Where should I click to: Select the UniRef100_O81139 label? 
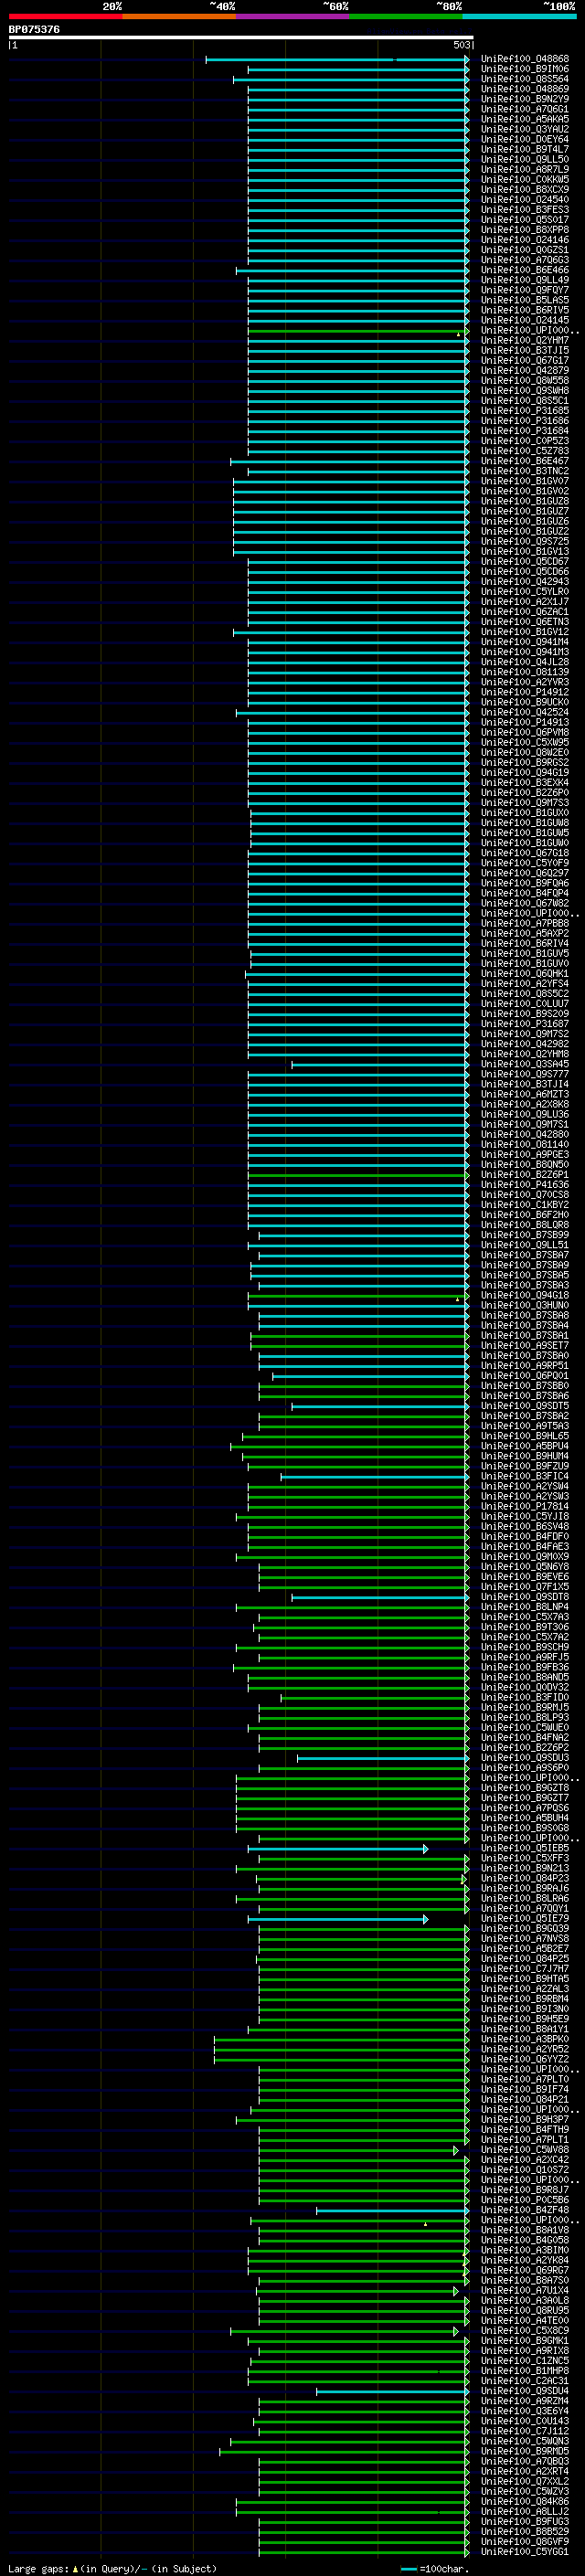coord(524,672)
